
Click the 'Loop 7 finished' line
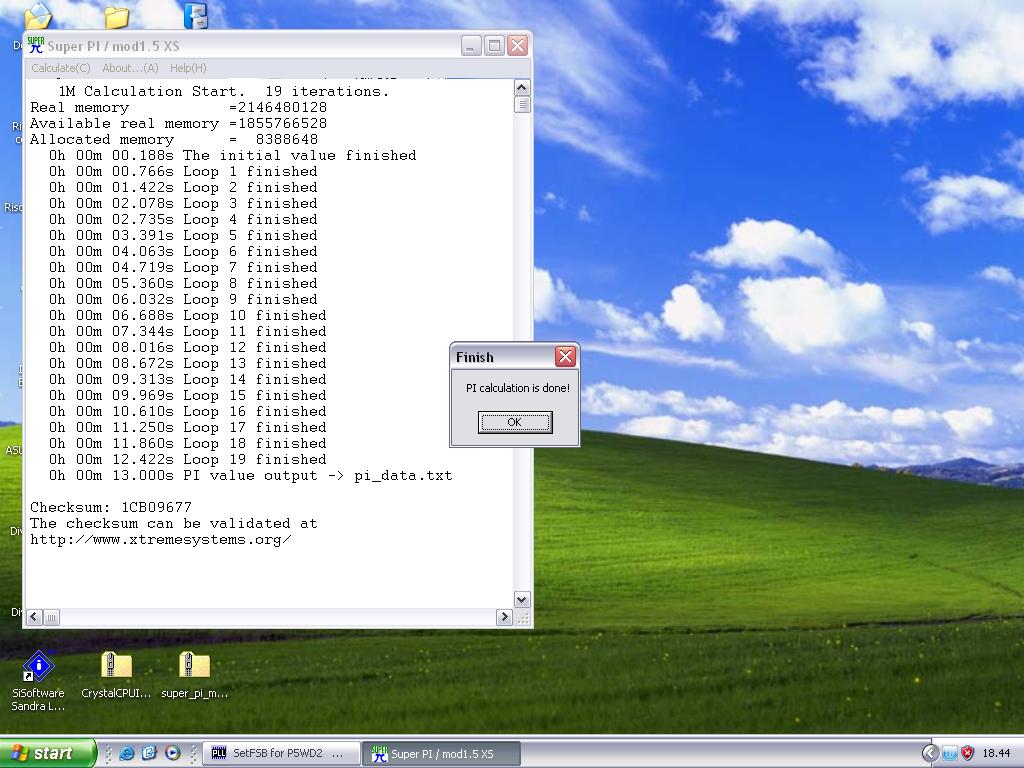point(183,268)
